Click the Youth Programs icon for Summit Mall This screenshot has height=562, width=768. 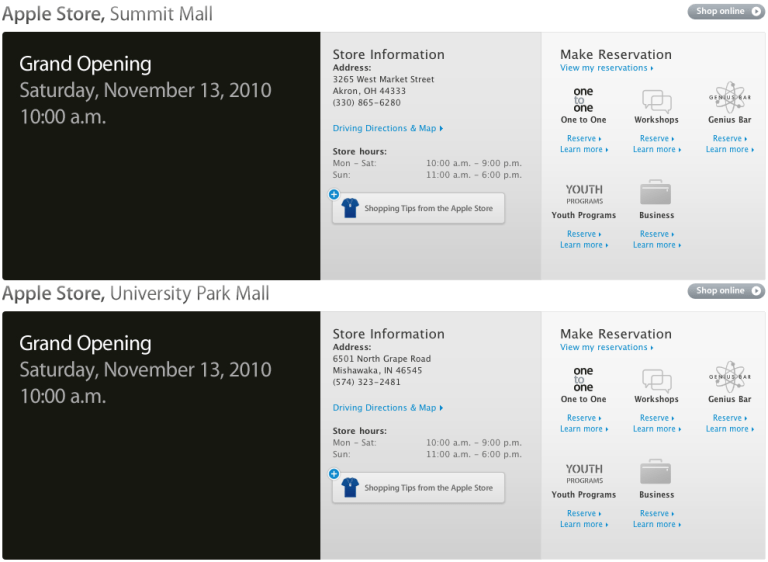tap(584, 194)
